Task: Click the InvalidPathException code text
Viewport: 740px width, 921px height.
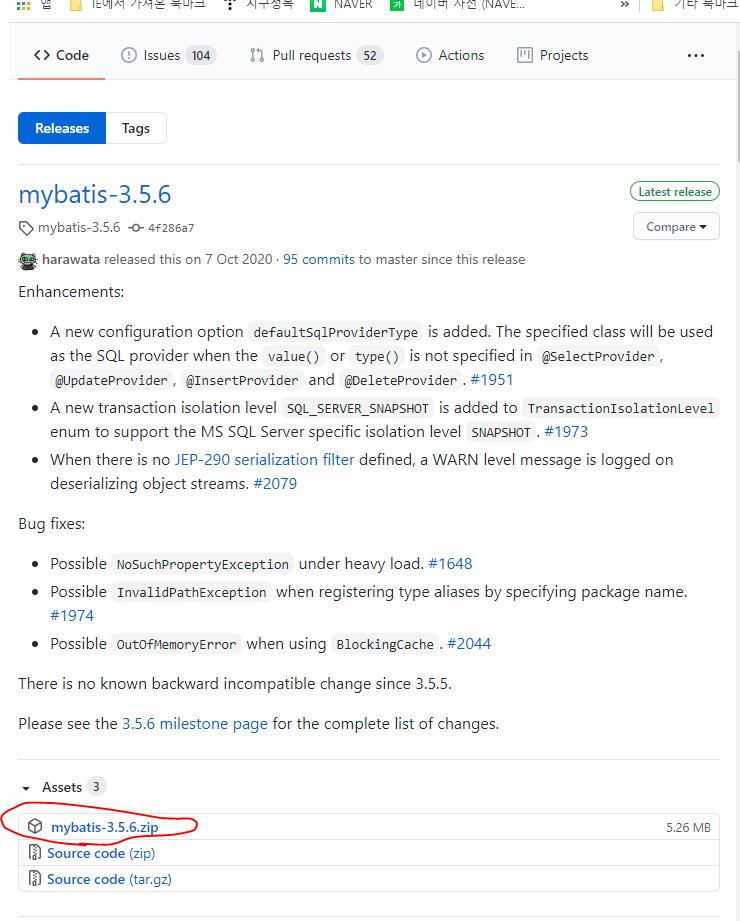Action: pyautogui.click(x=191, y=592)
